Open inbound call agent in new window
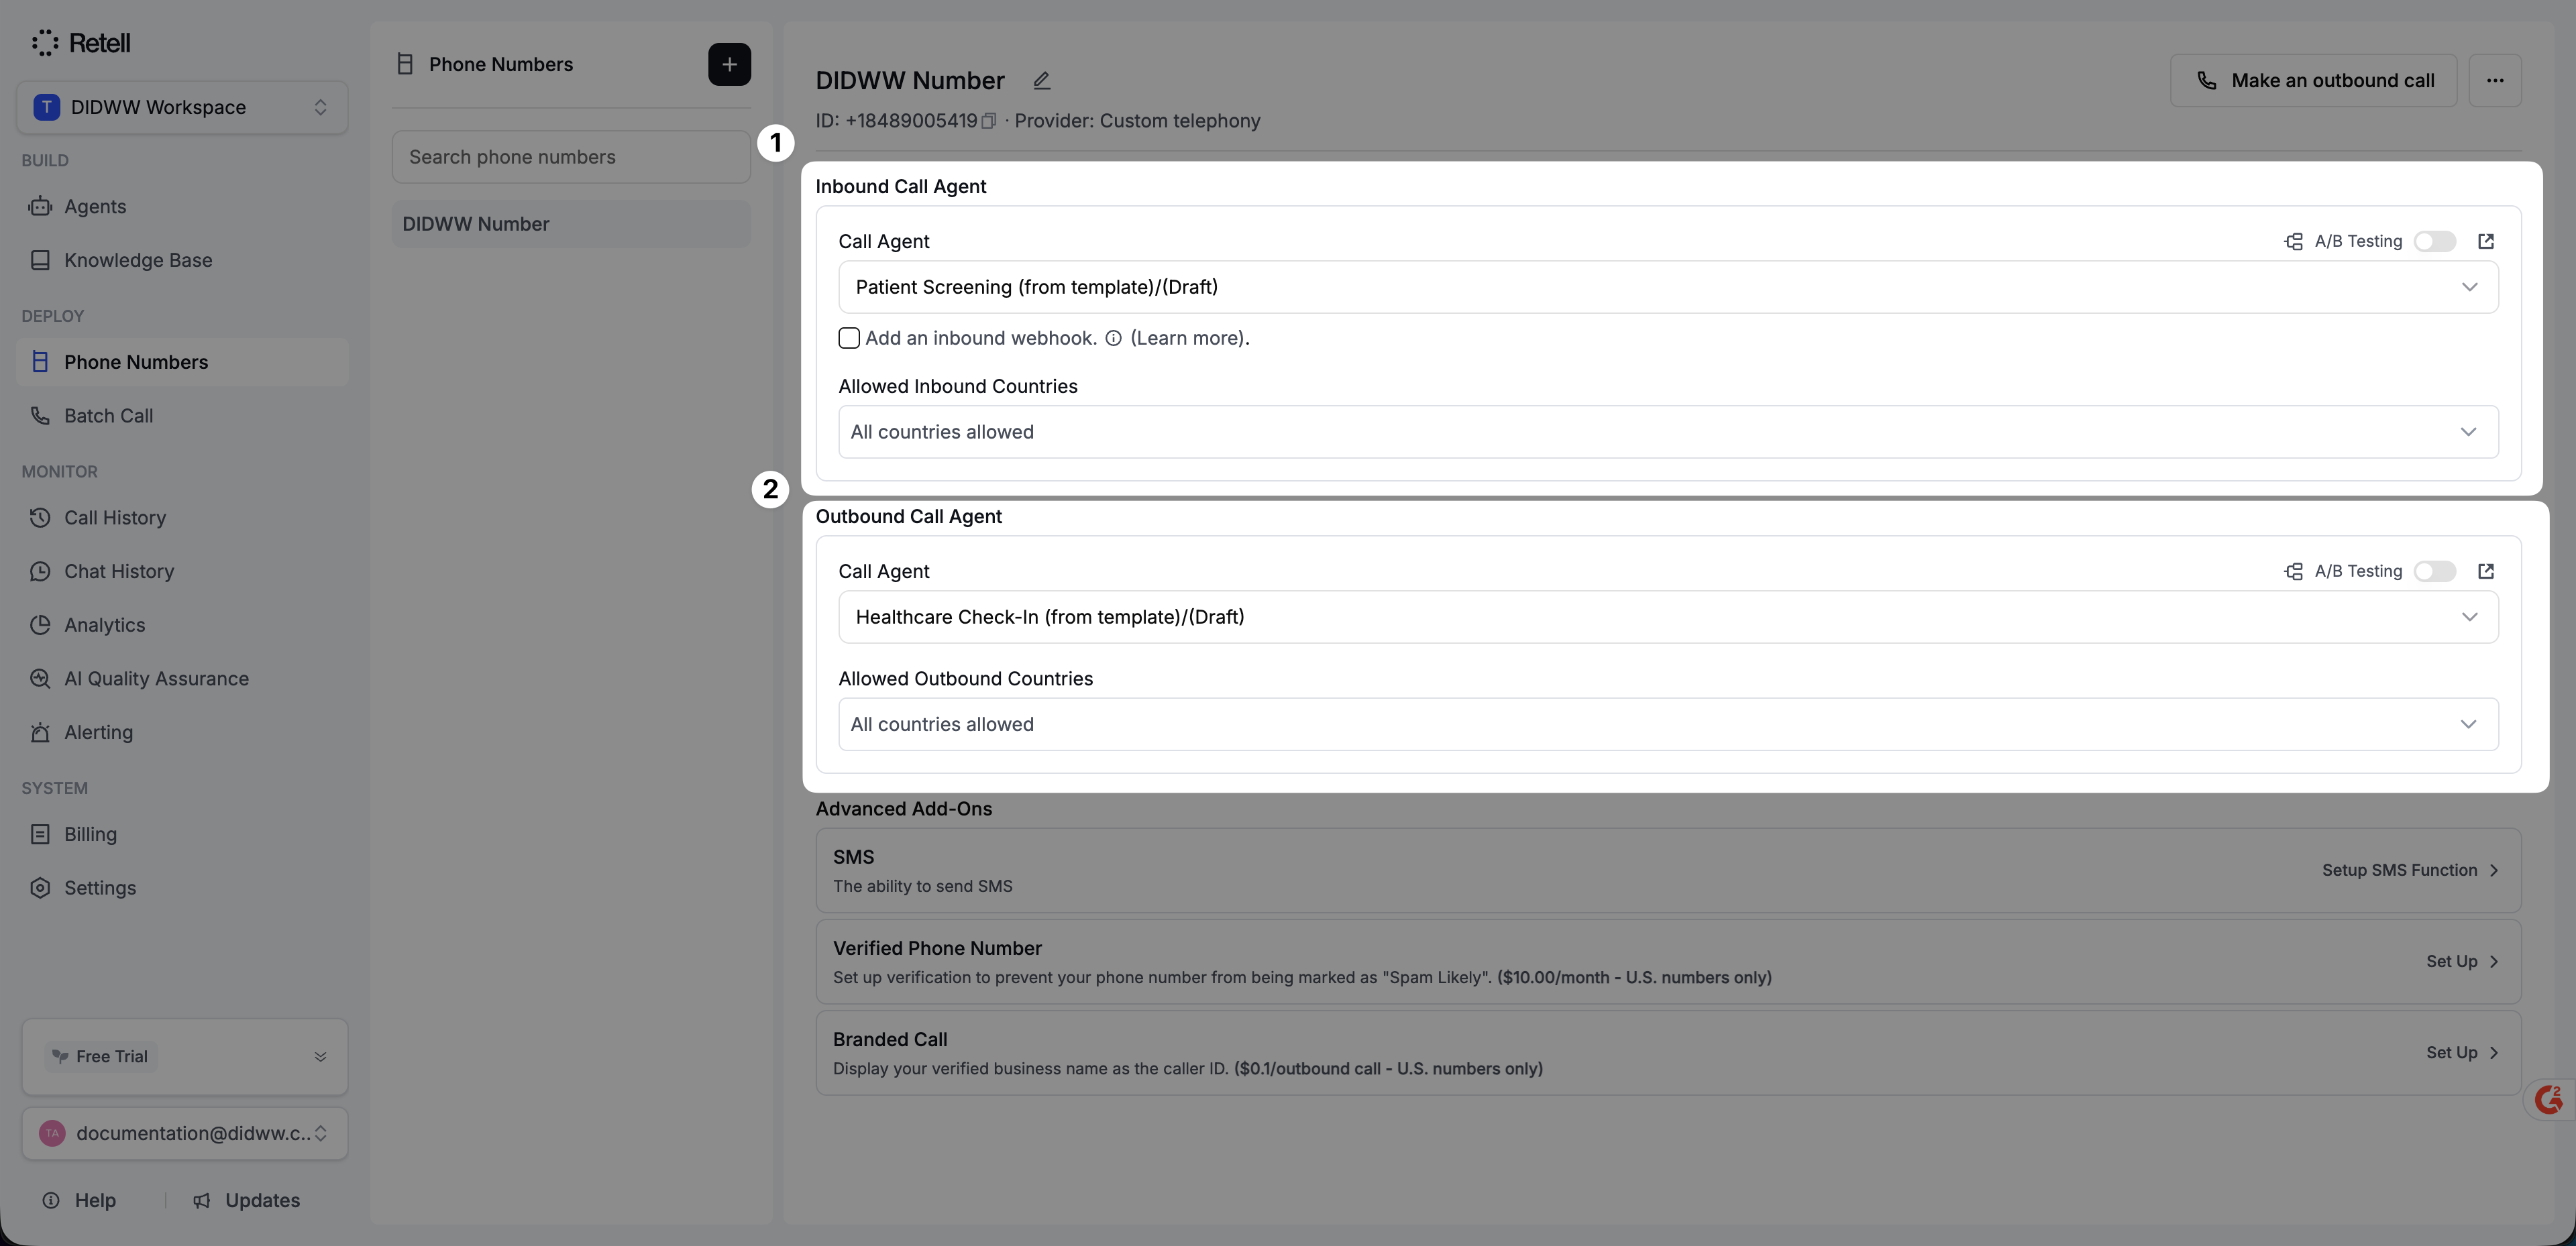Image resolution: width=2576 pixels, height=1246 pixels. click(2485, 241)
